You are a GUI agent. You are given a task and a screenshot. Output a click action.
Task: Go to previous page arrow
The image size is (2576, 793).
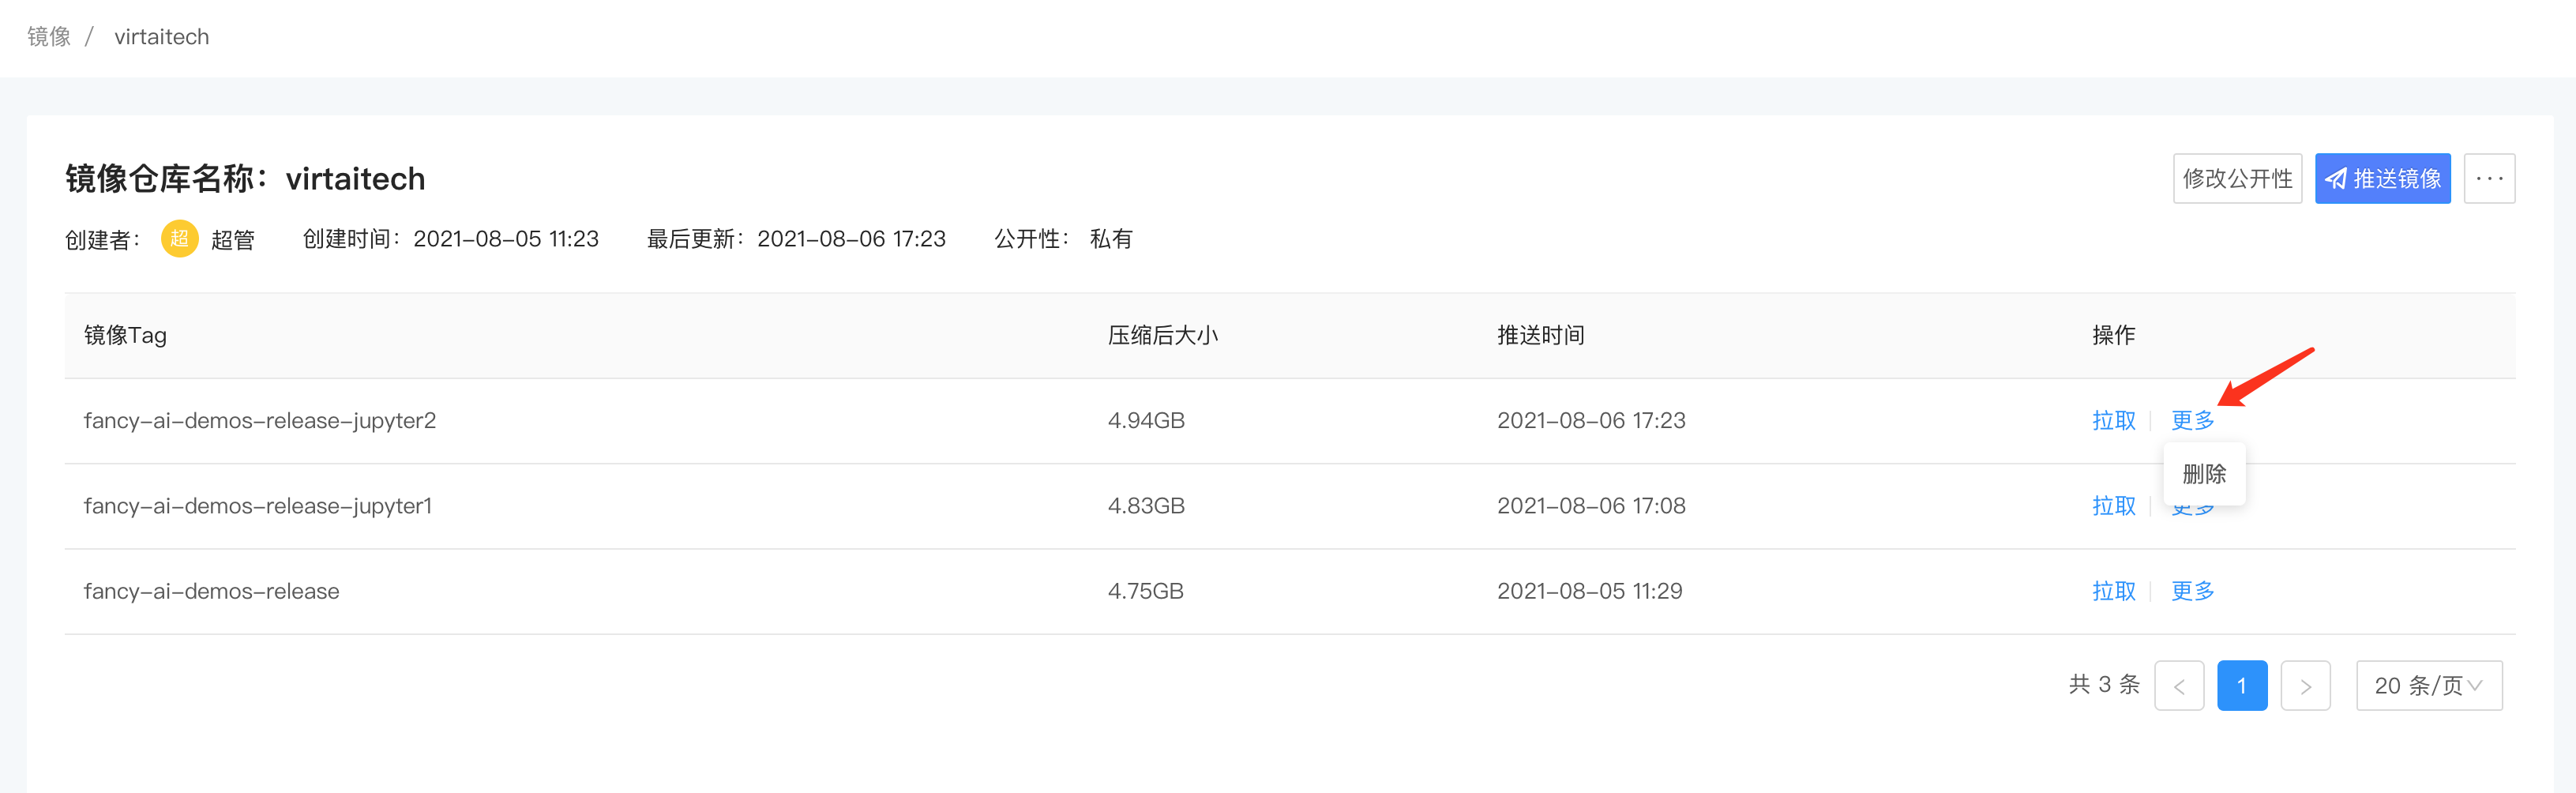point(2179,686)
